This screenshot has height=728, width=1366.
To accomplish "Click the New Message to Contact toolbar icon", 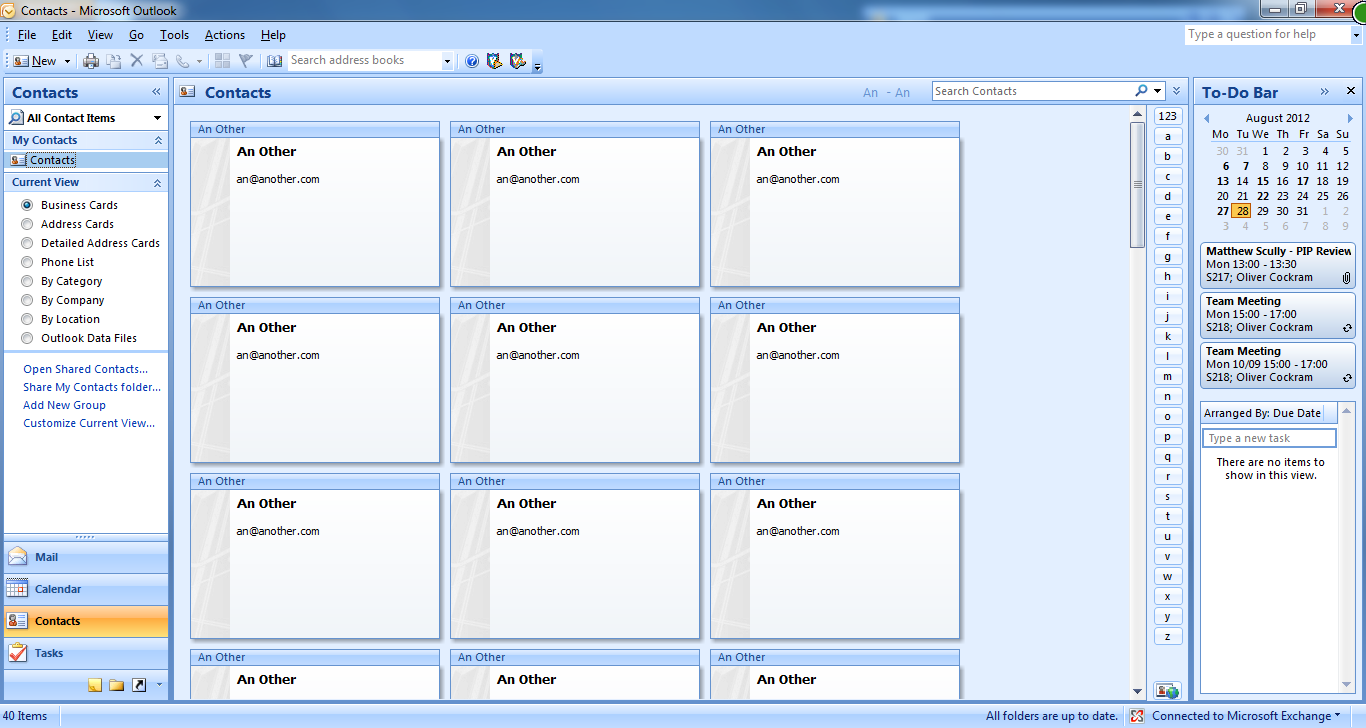I will (160, 61).
